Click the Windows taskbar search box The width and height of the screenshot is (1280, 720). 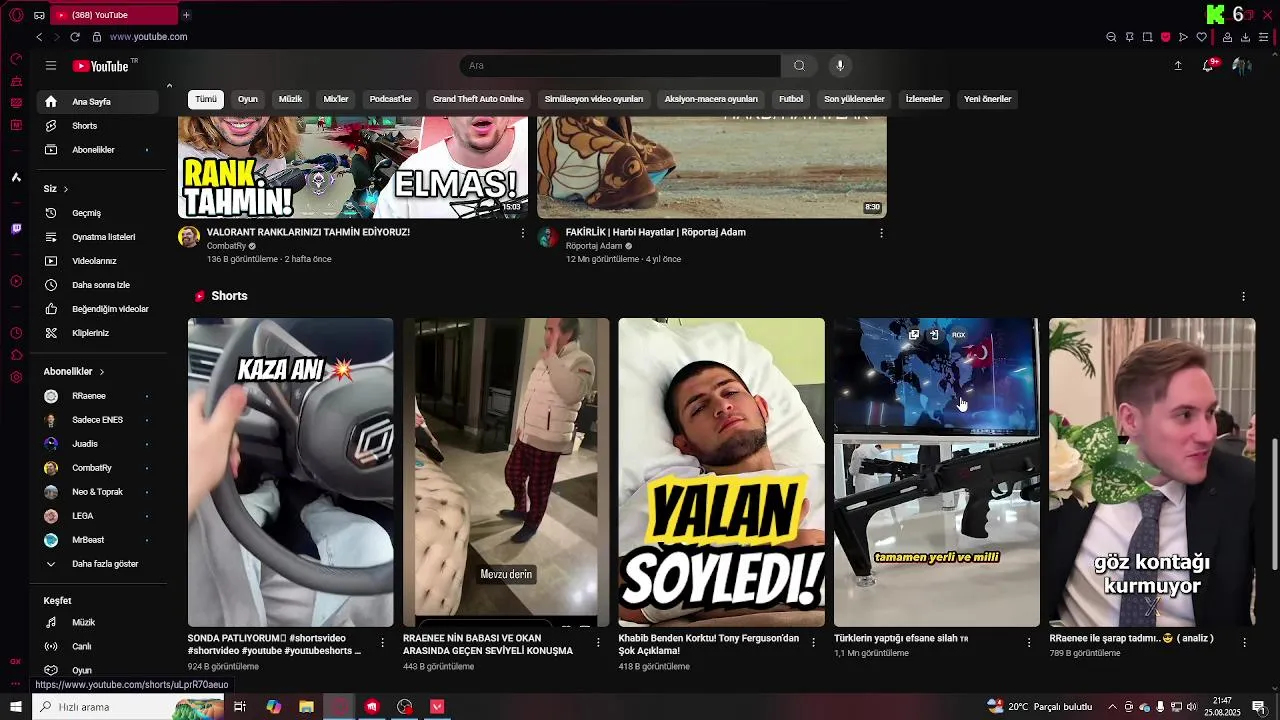(x=128, y=707)
